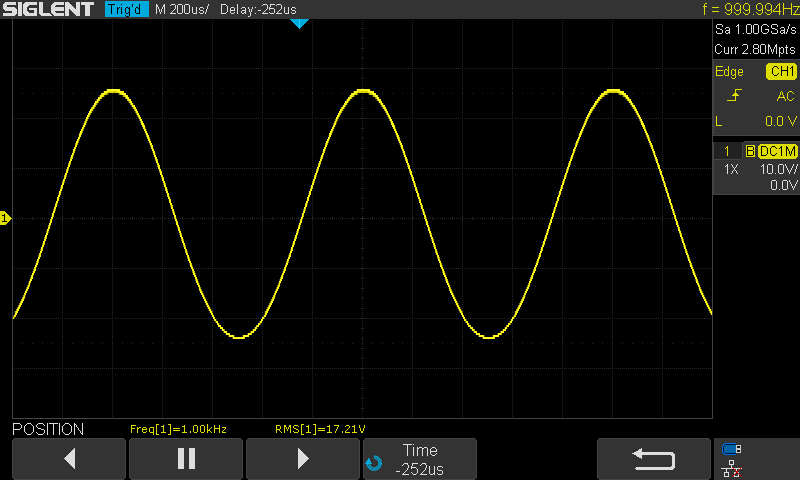Viewport: 800px width, 480px height.
Task: Click the channel 1 number box
Action: point(727,151)
